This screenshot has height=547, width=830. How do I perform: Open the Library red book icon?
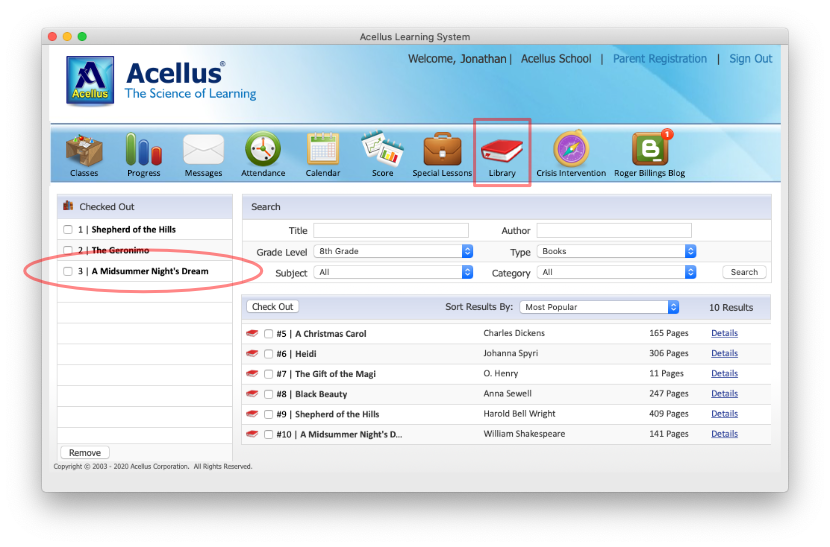click(x=502, y=150)
